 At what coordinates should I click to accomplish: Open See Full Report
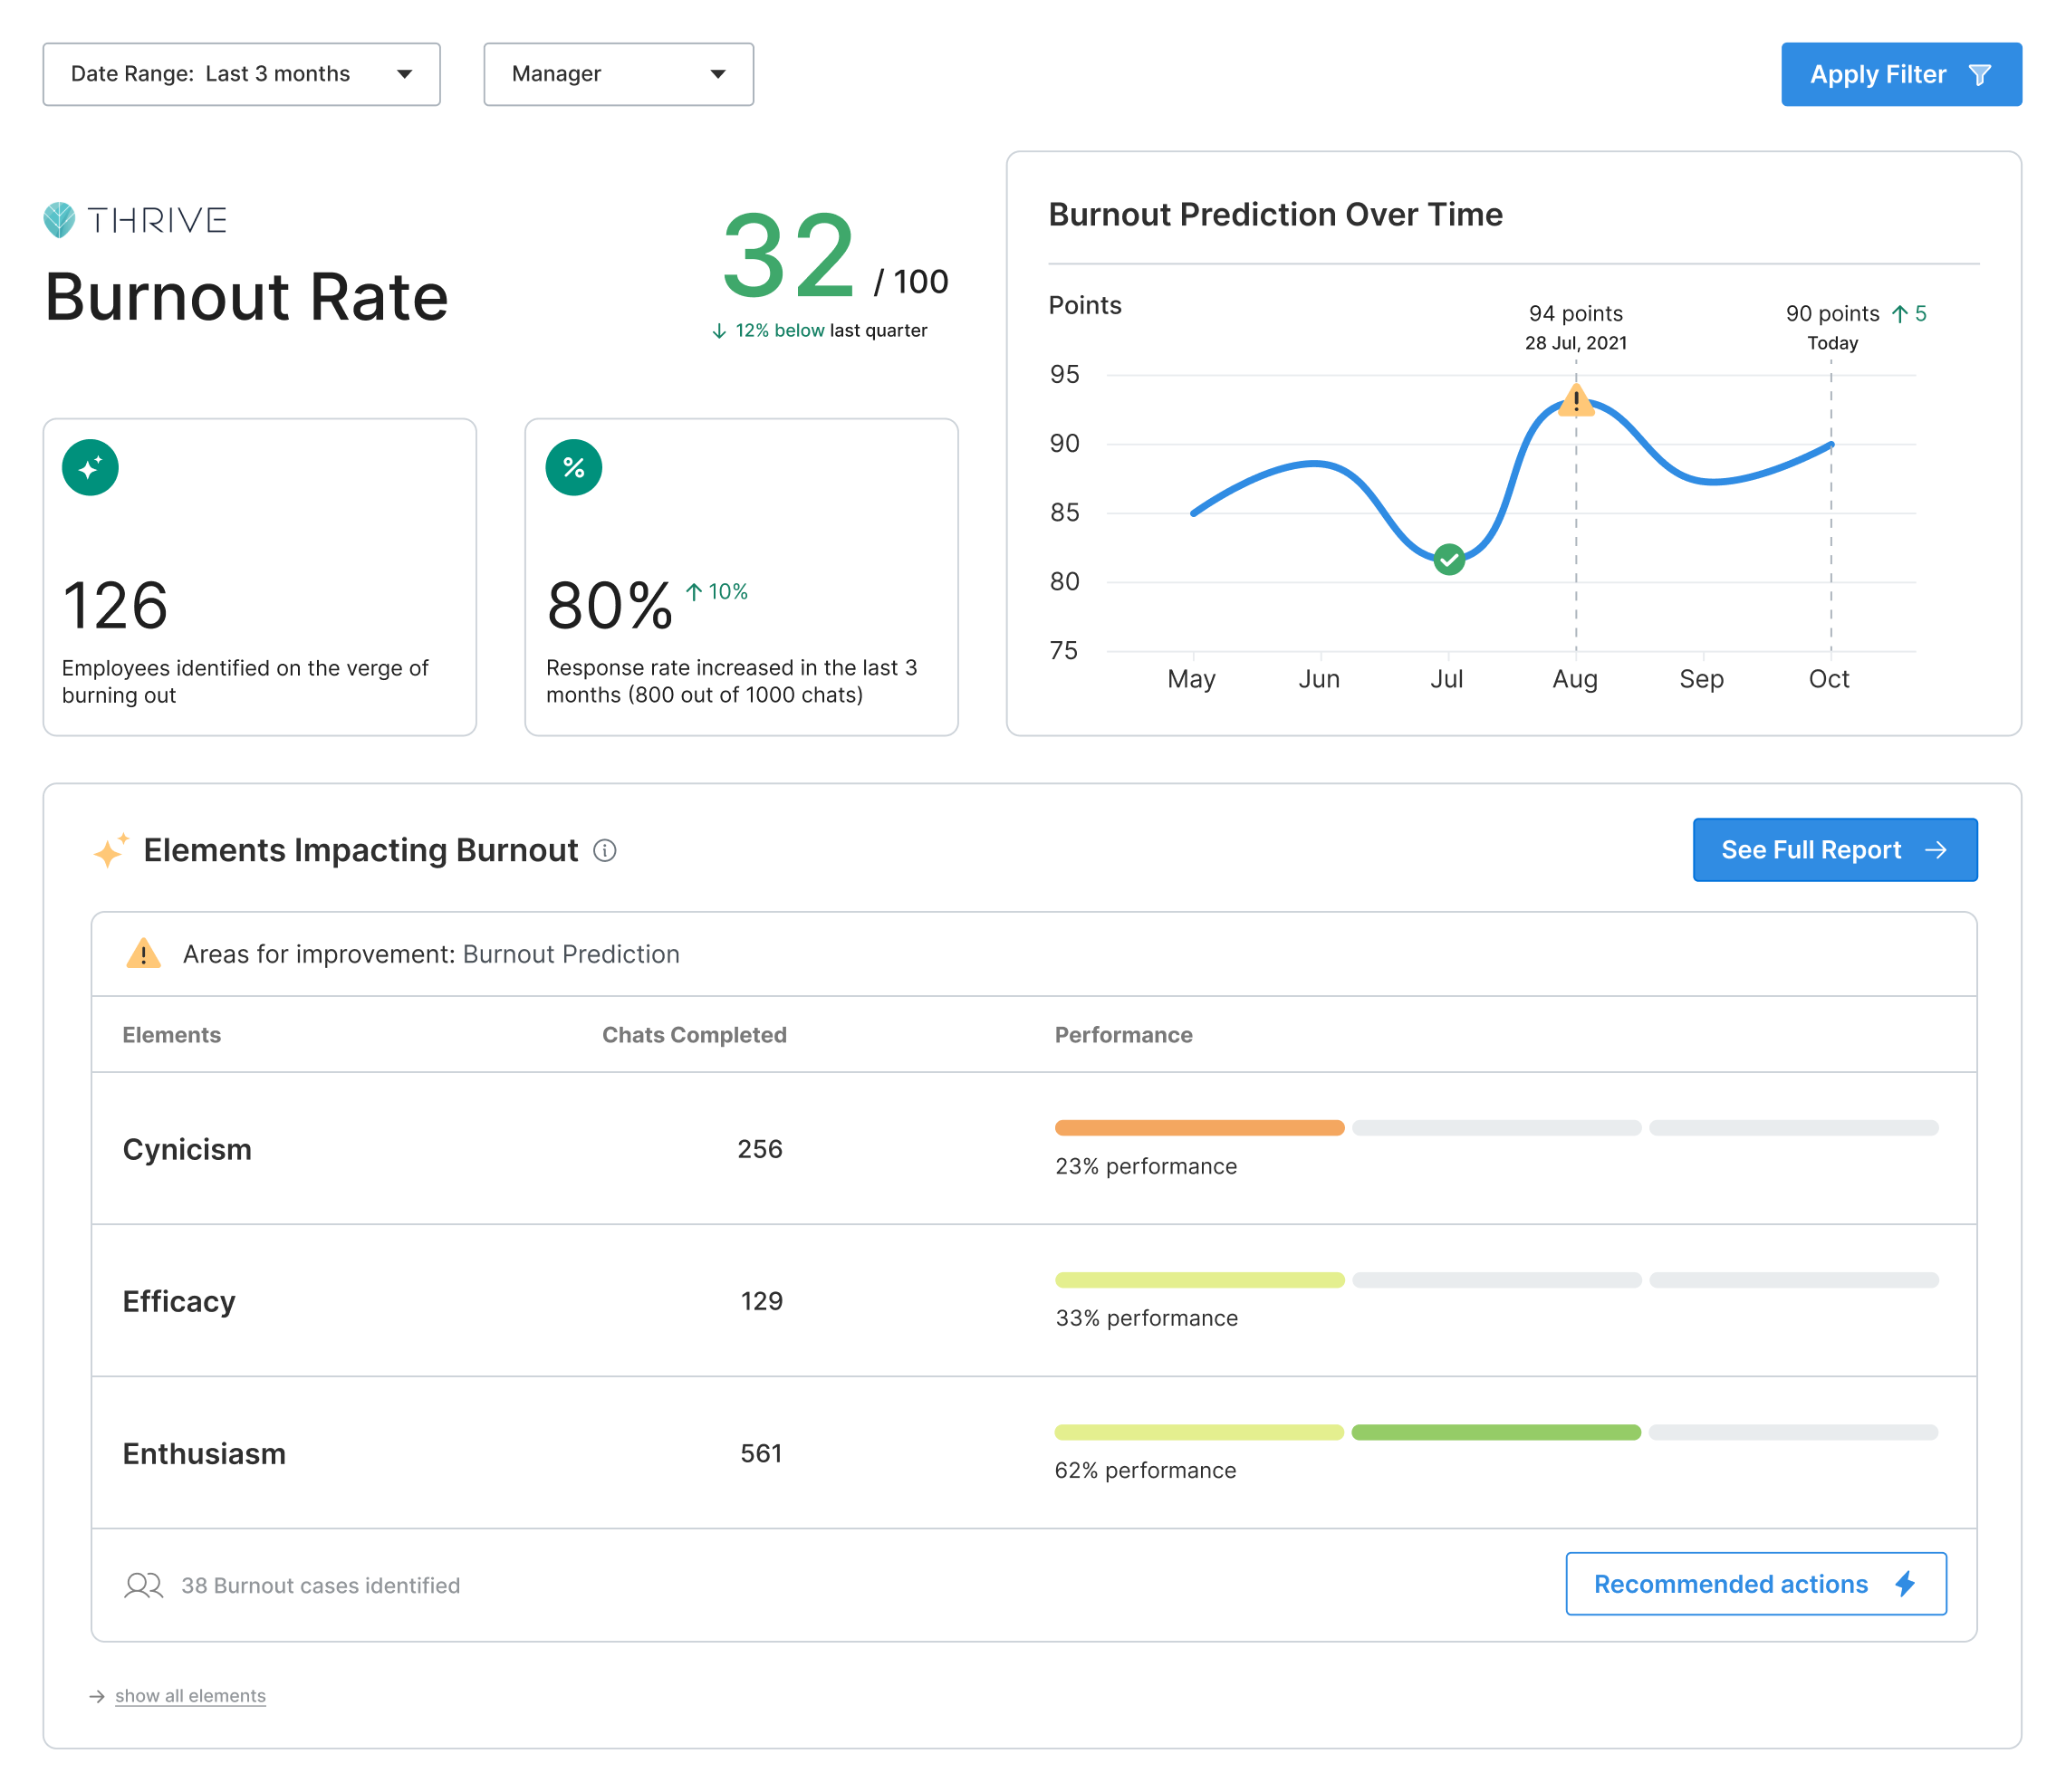[1834, 850]
